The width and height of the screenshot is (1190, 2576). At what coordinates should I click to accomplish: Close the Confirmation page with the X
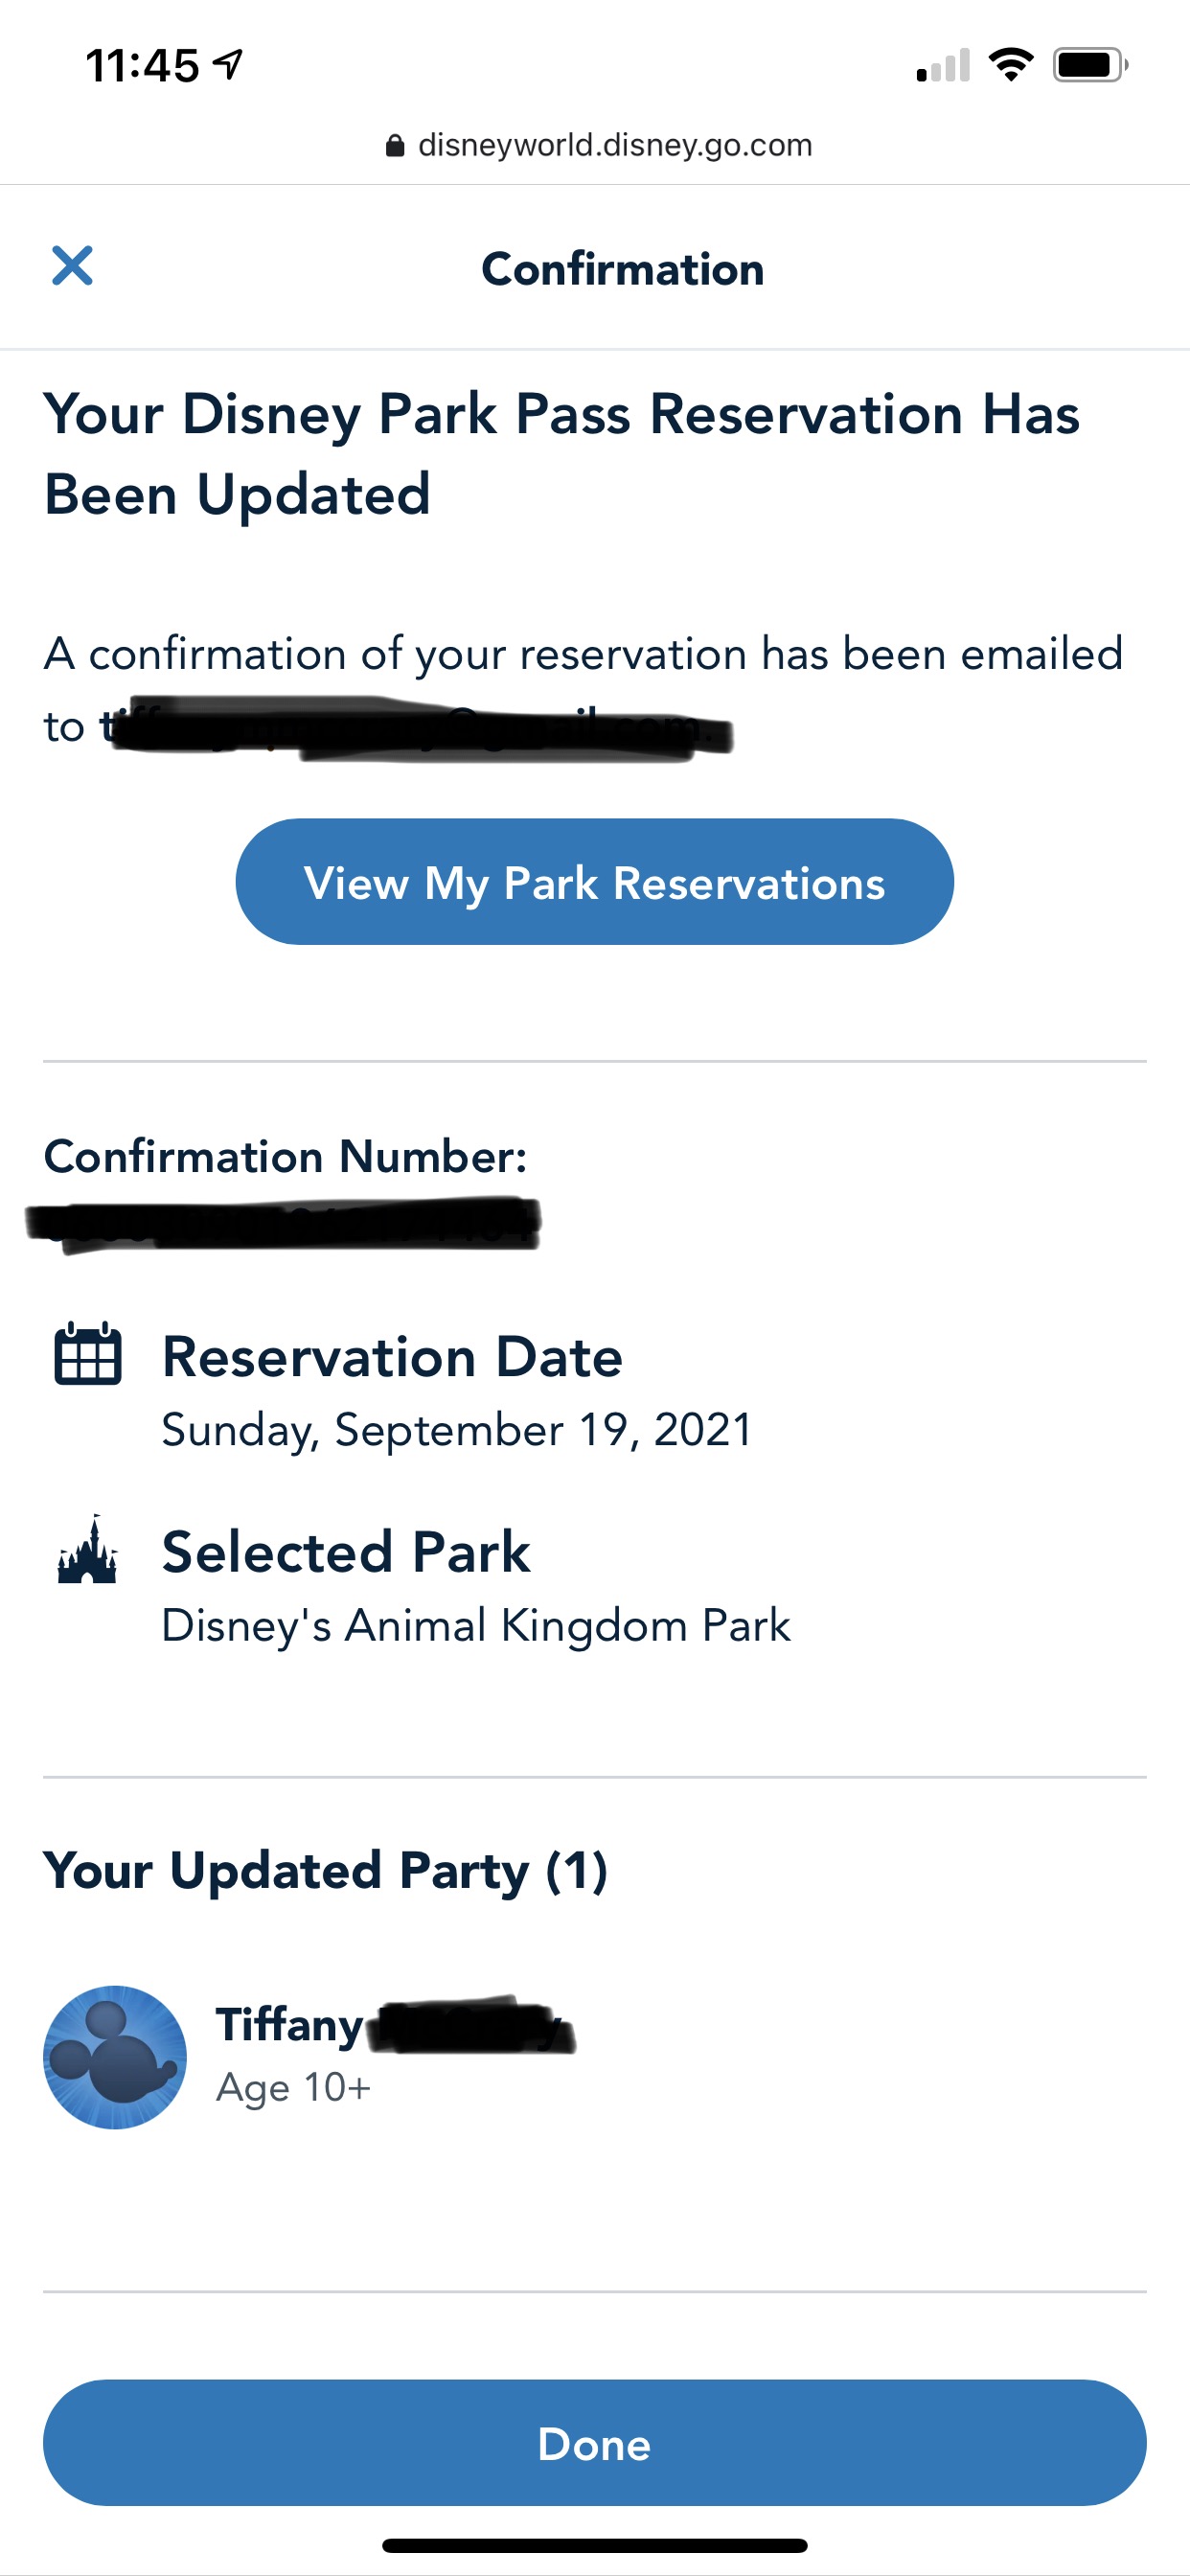click(x=72, y=266)
